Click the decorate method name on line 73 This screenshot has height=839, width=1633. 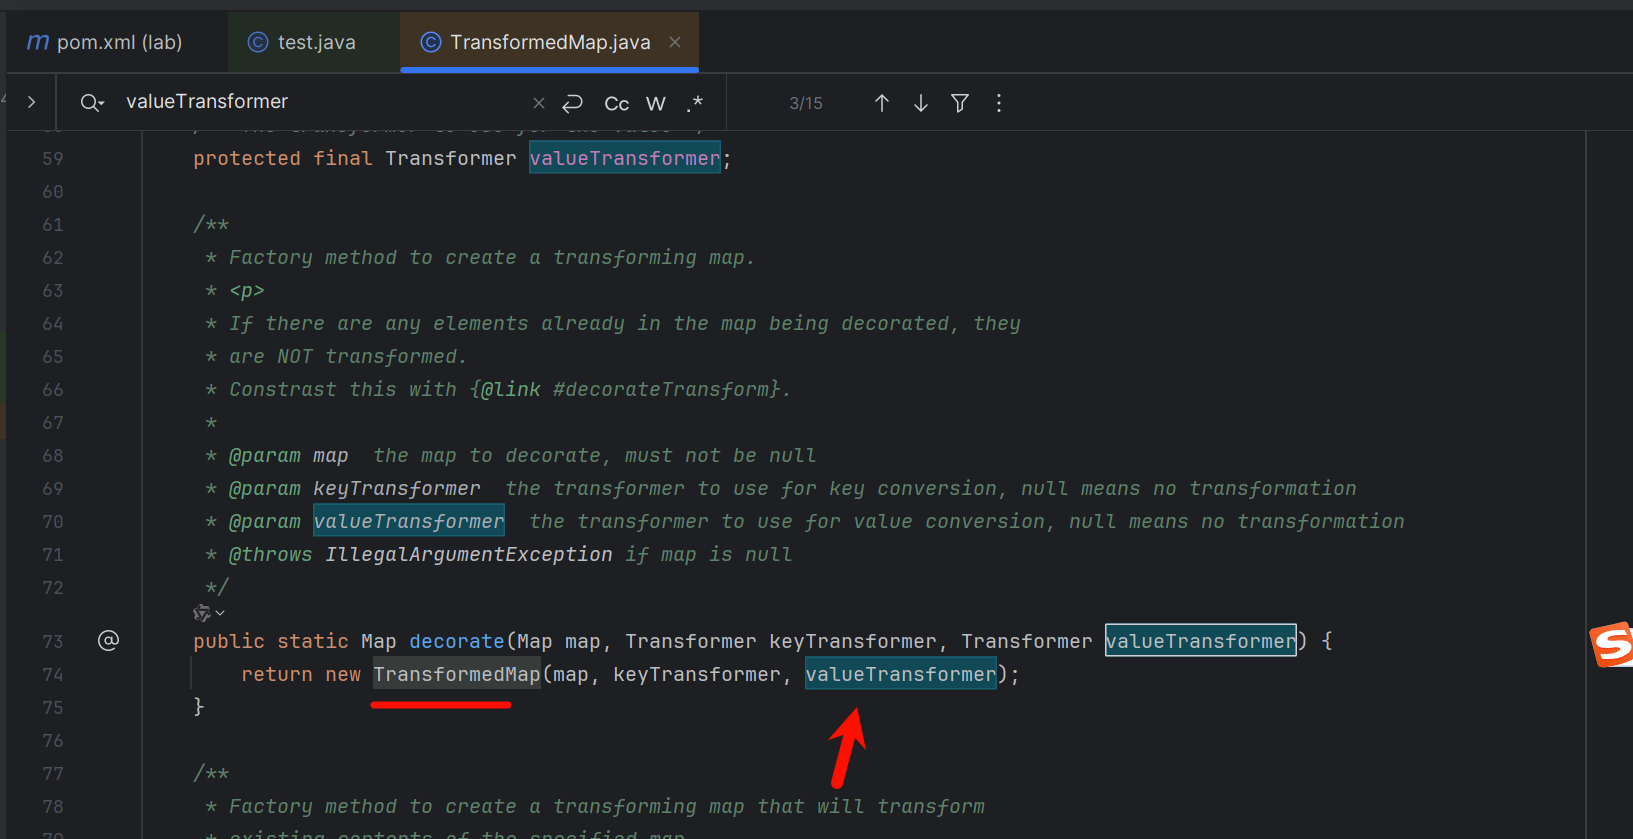pyautogui.click(x=456, y=641)
